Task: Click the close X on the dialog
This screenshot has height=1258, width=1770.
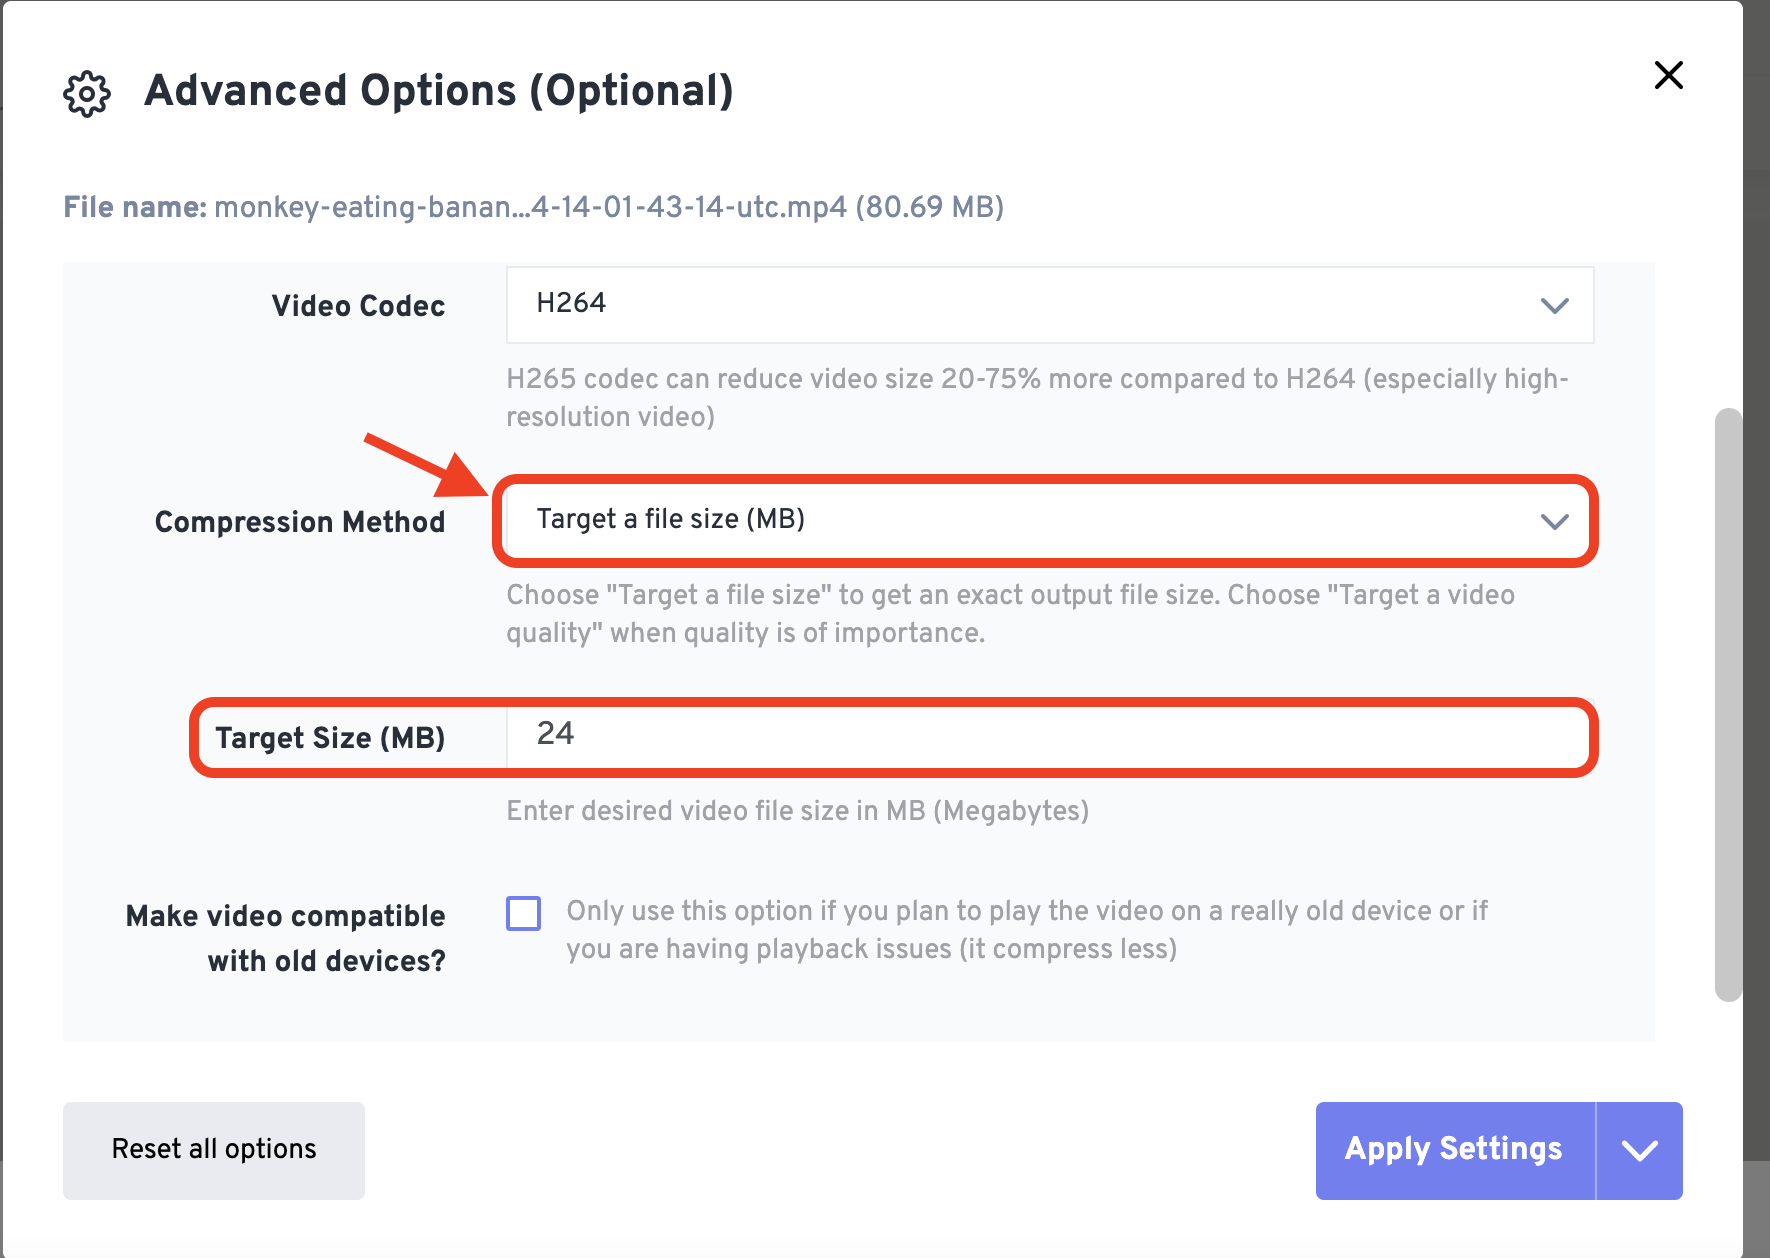Action: (1668, 75)
